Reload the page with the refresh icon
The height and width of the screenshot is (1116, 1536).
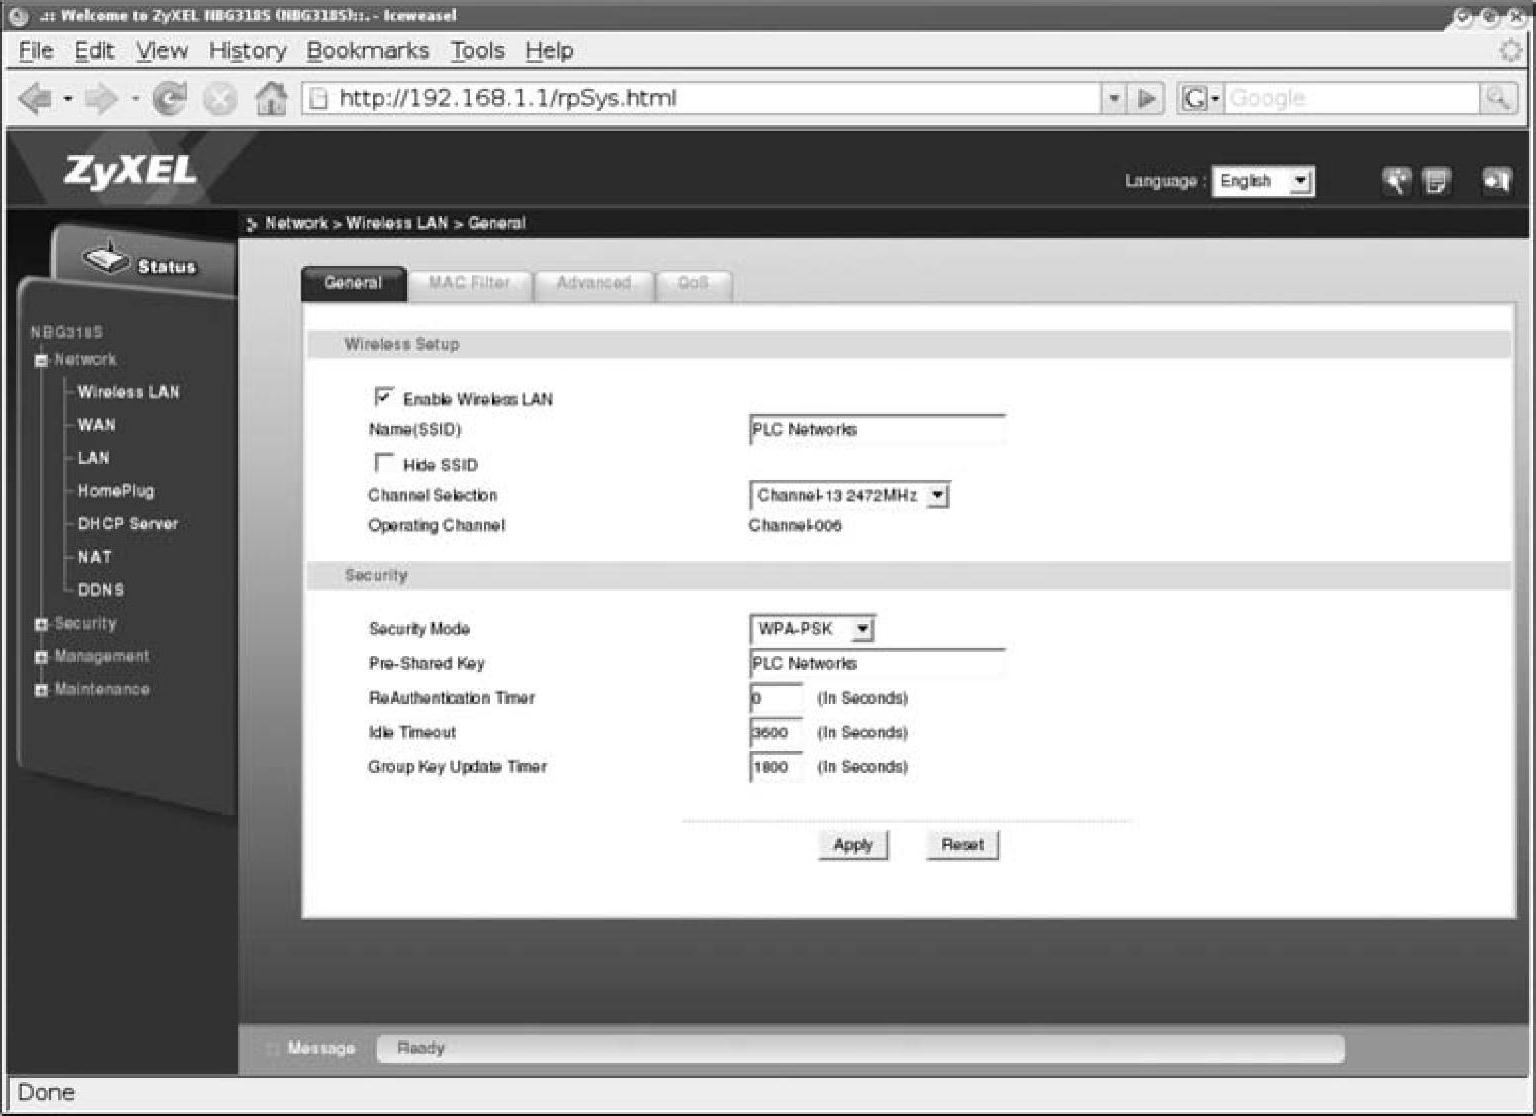point(170,98)
